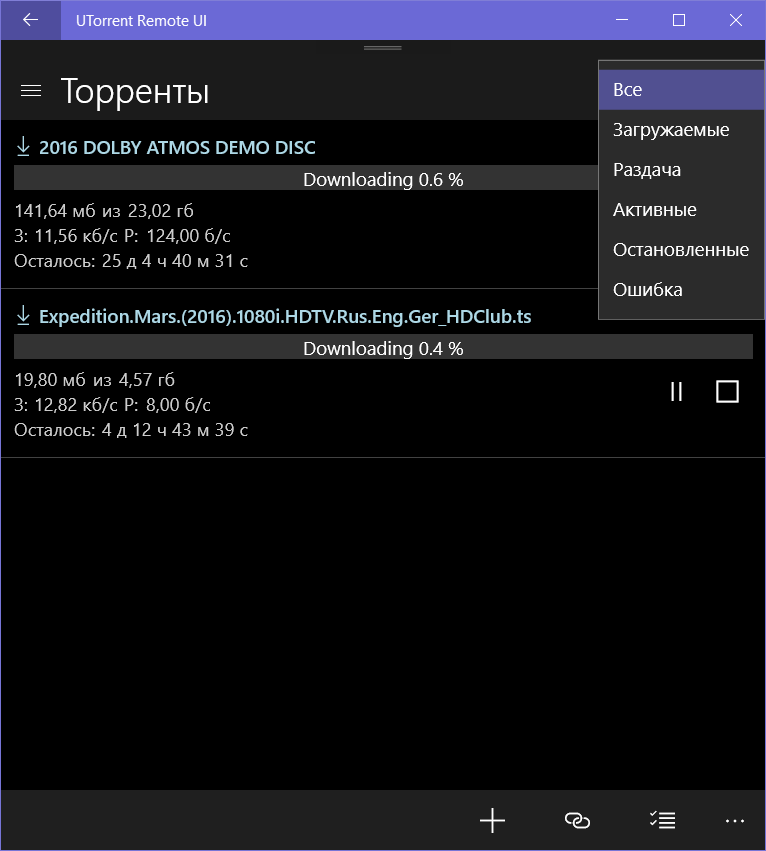
Task: Stop the Expedition.Mars torrent
Action: (727, 391)
